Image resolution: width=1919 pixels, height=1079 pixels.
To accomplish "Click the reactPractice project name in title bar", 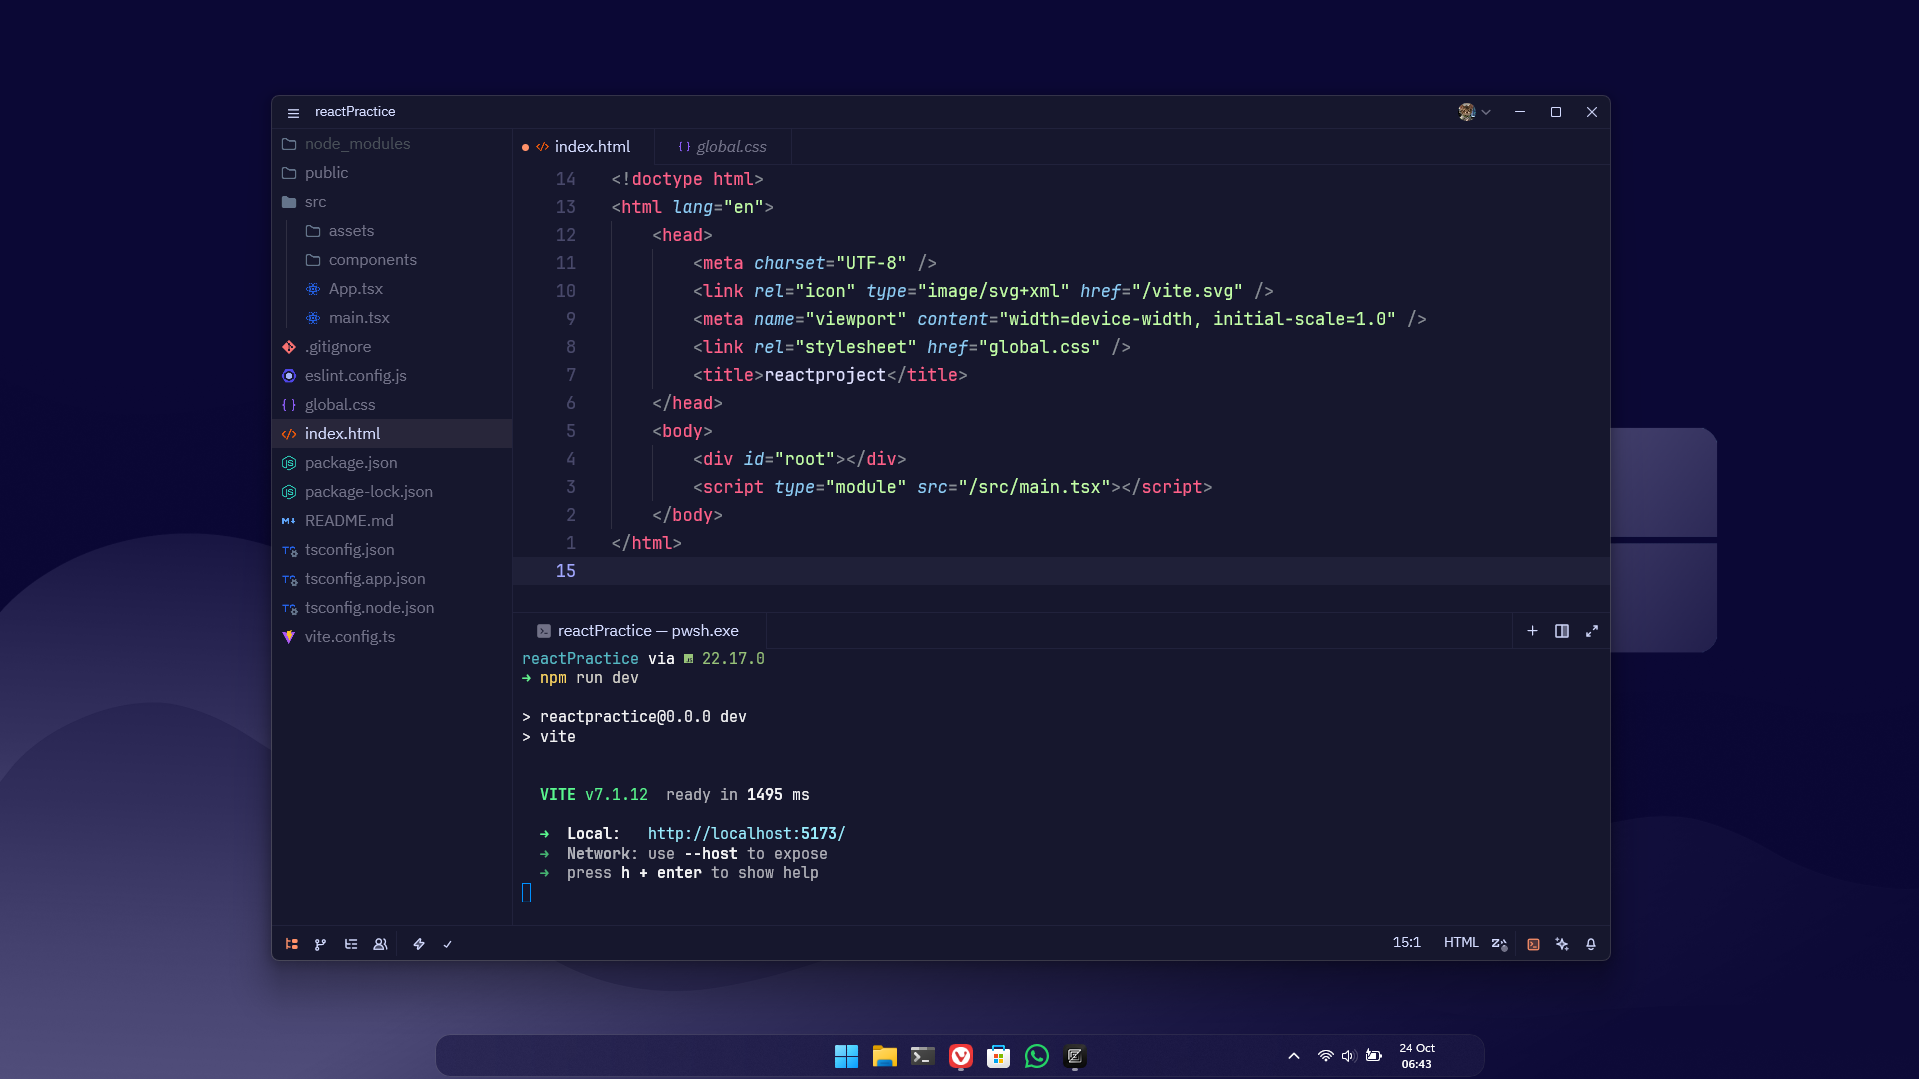I will pos(355,112).
